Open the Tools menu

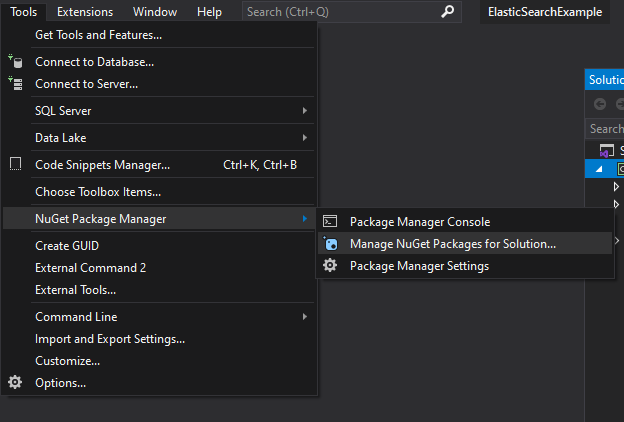tap(24, 12)
